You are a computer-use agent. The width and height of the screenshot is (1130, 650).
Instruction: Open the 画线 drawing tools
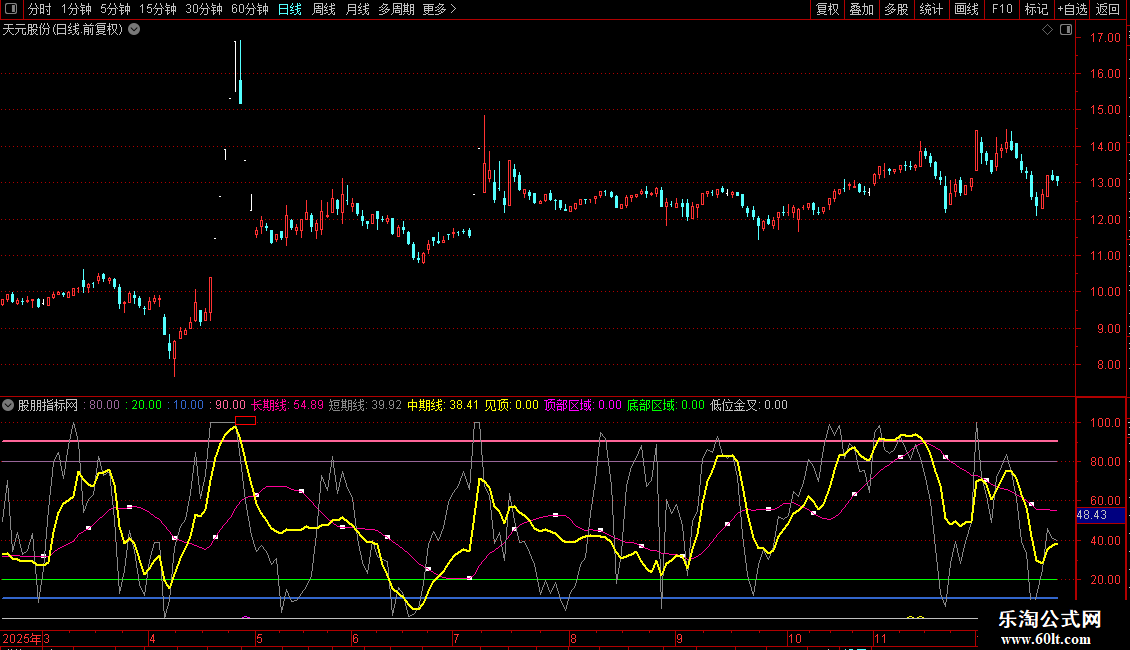tap(966, 10)
